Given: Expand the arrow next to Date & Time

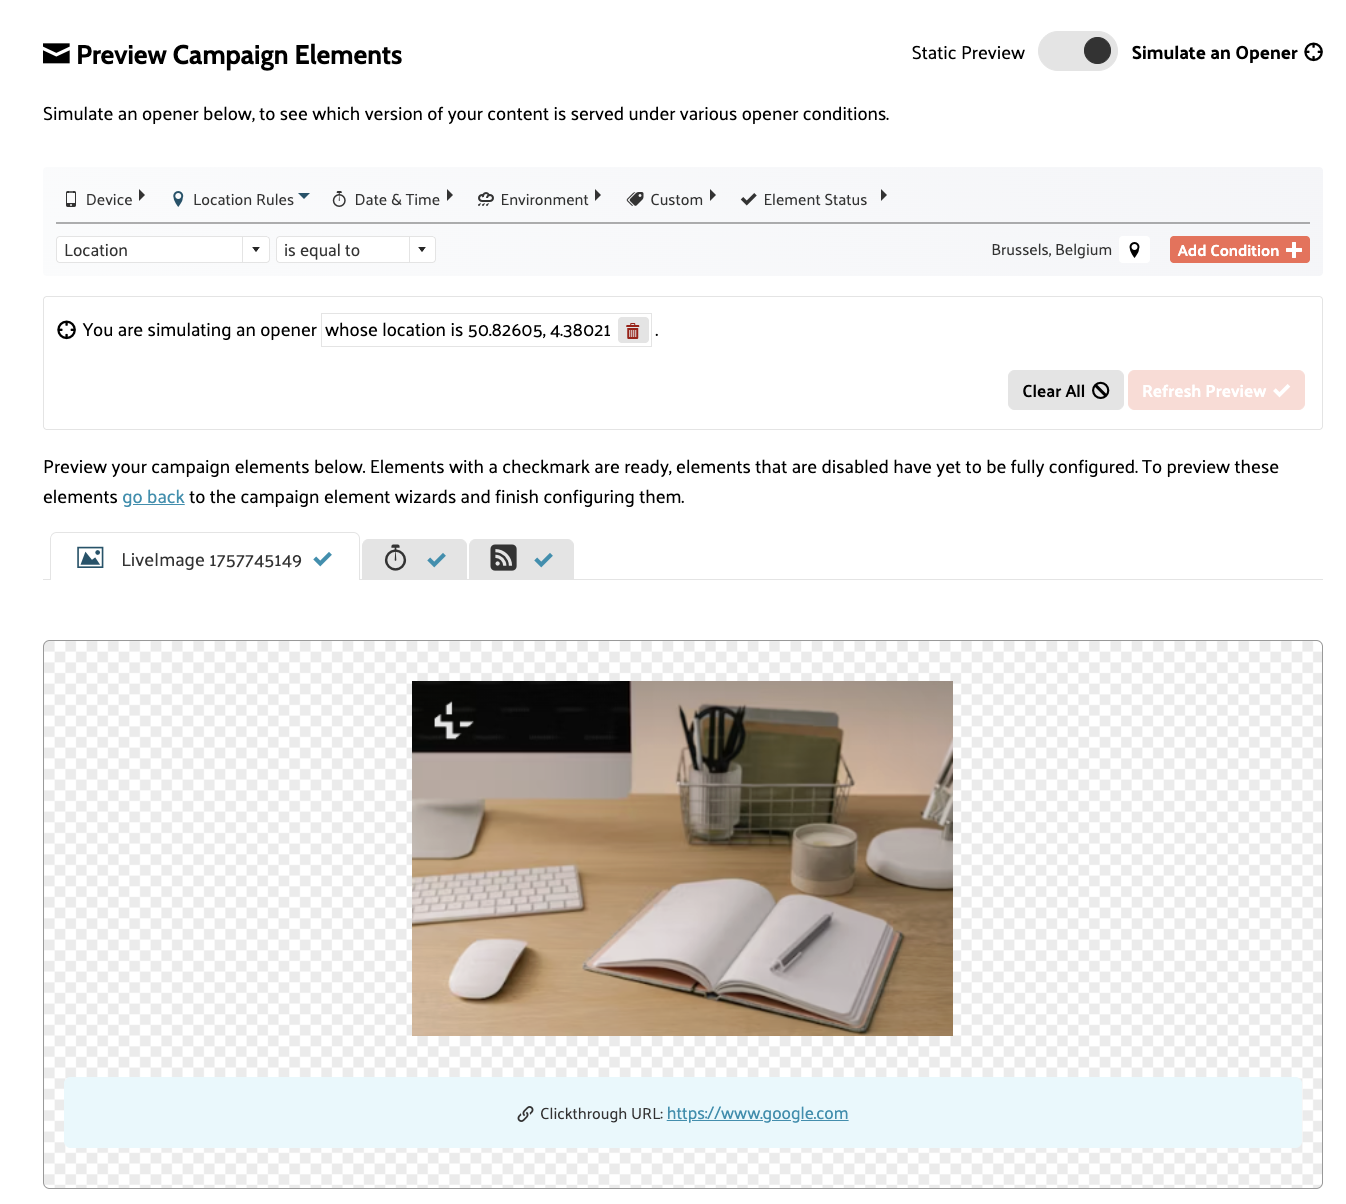Looking at the screenshot, I should click(x=450, y=196).
